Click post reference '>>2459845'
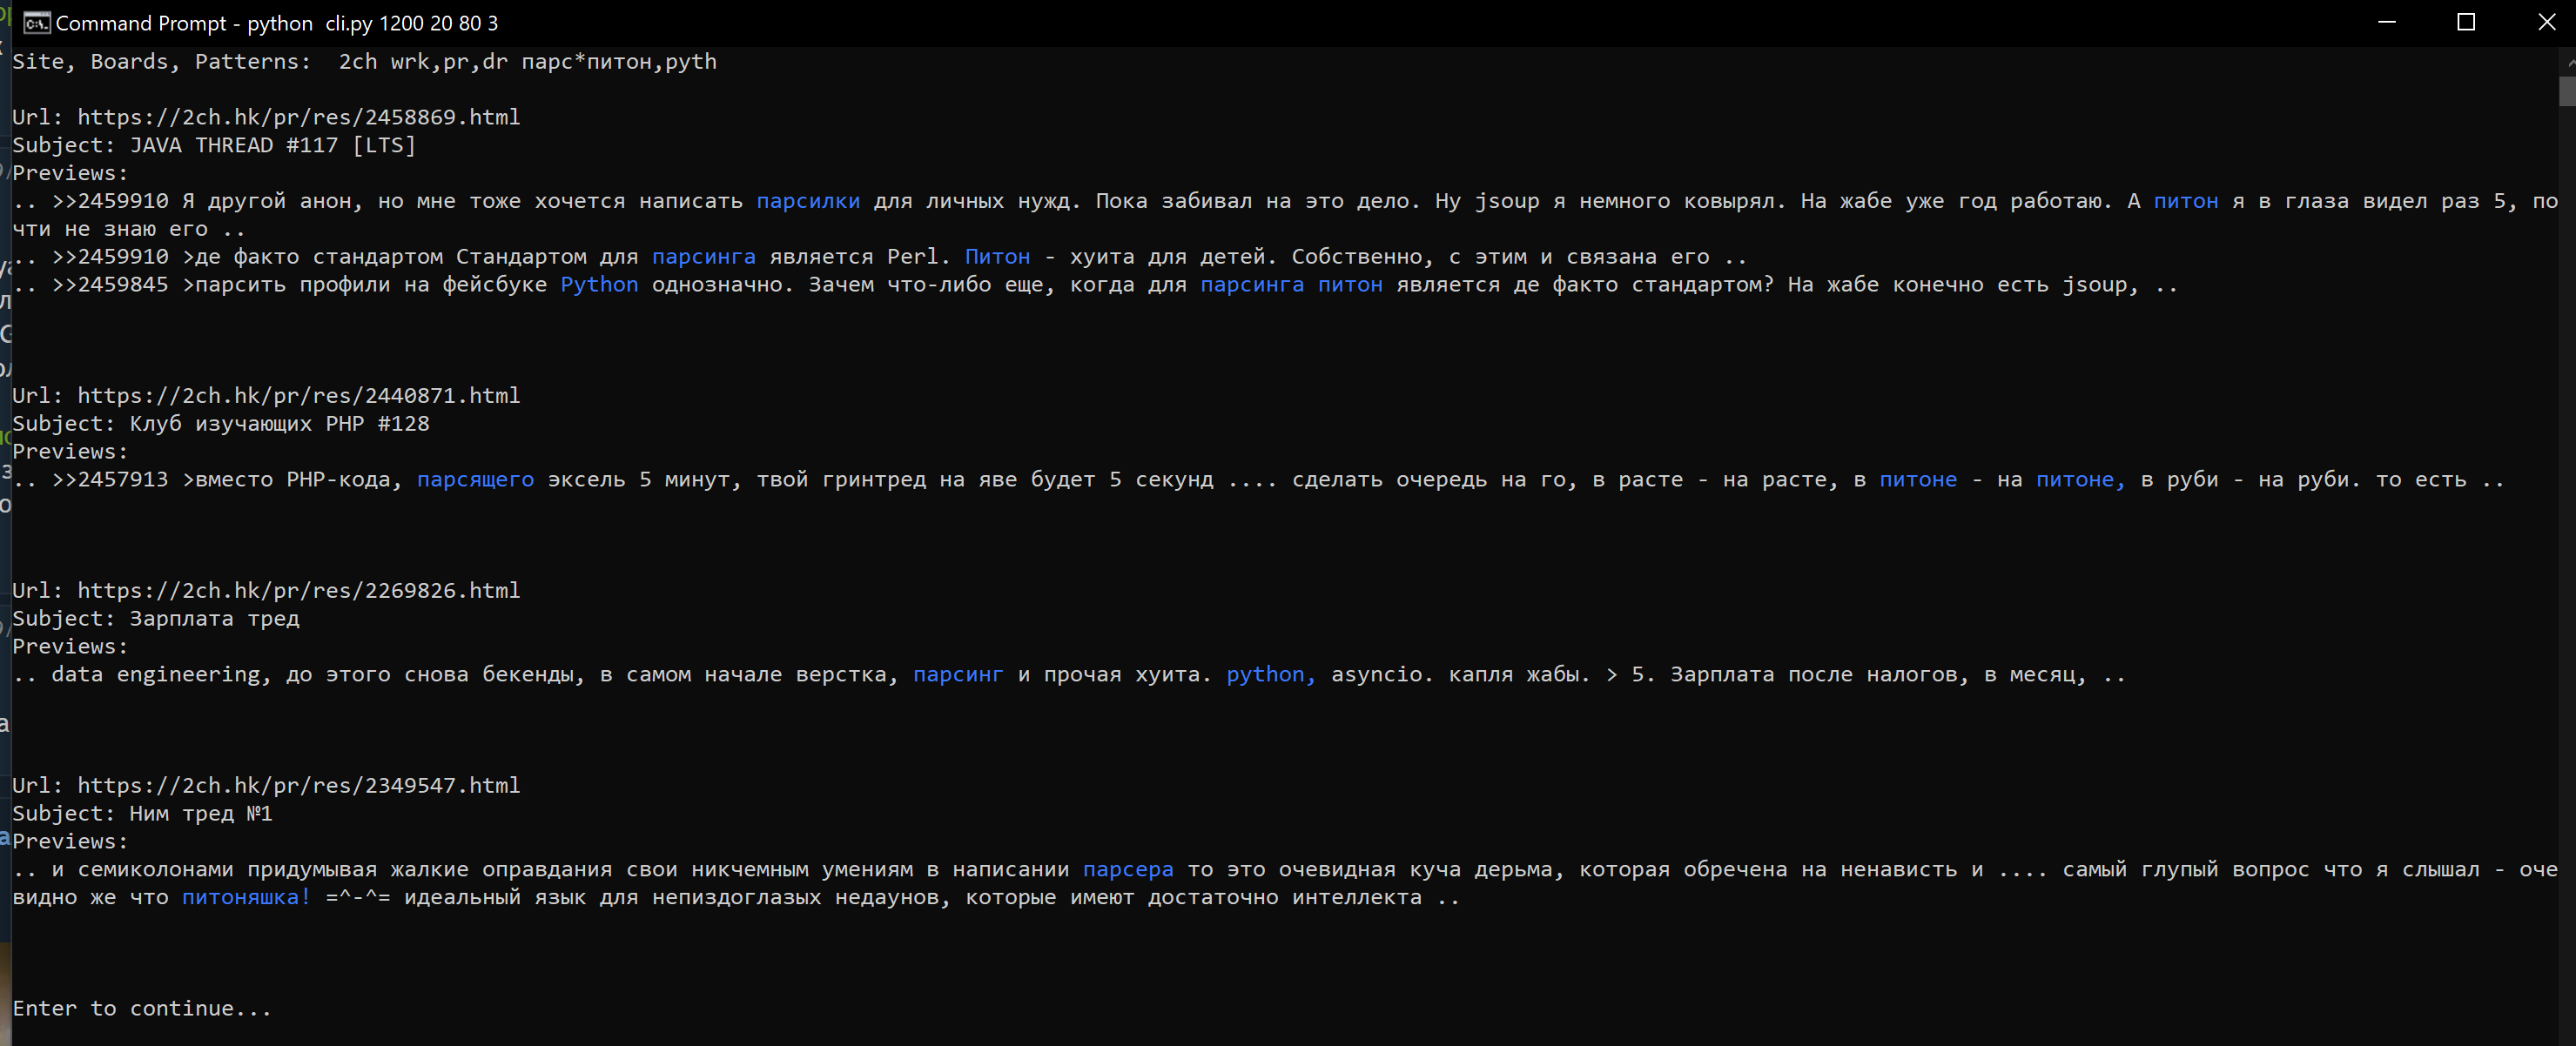2576x1046 pixels. [110, 285]
